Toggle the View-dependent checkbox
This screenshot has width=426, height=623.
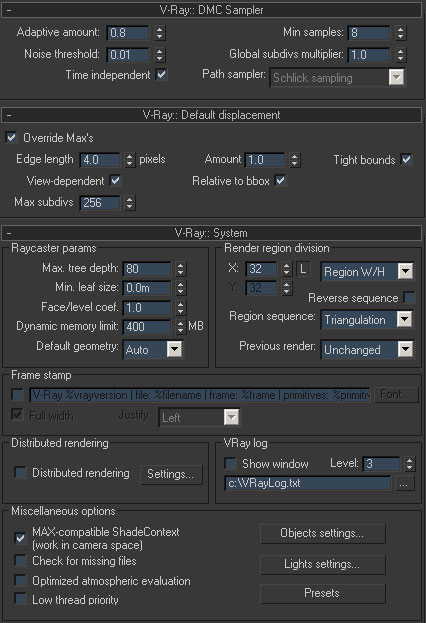pyautogui.click(x=115, y=180)
